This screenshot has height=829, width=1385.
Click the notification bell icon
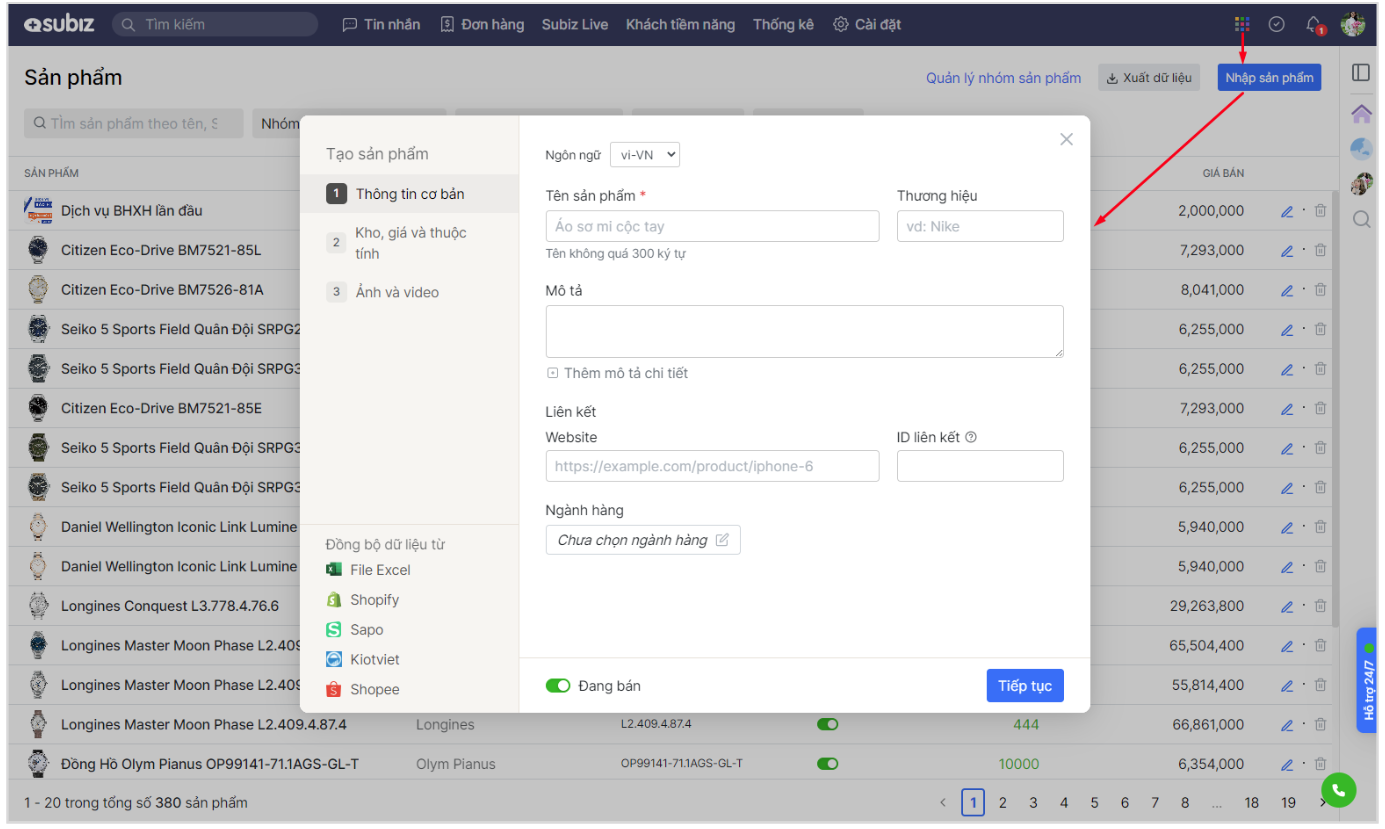click(x=1313, y=25)
